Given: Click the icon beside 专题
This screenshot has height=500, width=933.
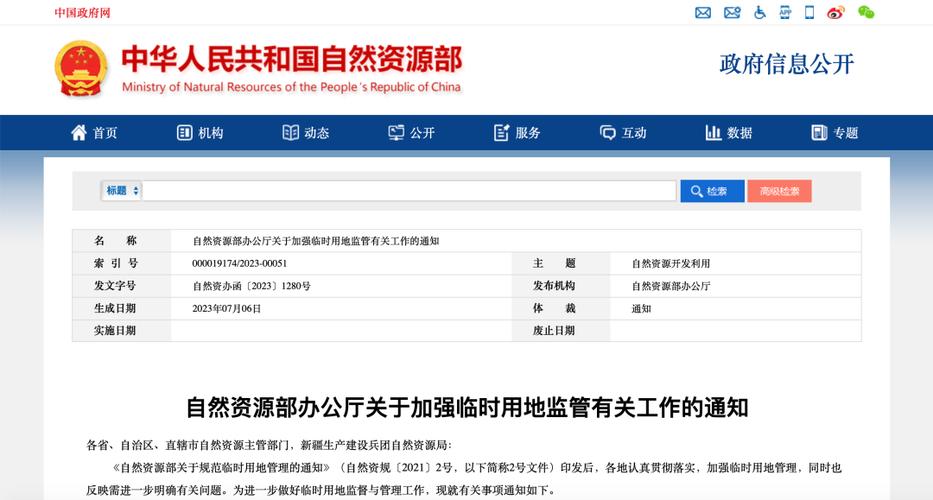Looking at the screenshot, I should click(x=819, y=132).
